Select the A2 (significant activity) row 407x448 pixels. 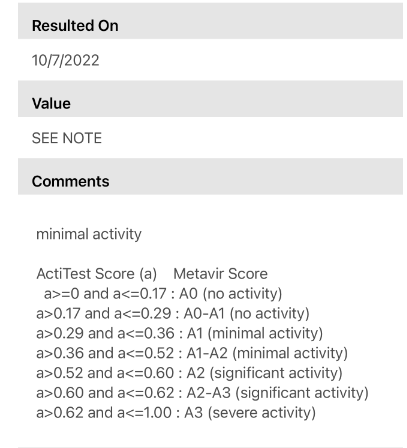(x=189, y=373)
